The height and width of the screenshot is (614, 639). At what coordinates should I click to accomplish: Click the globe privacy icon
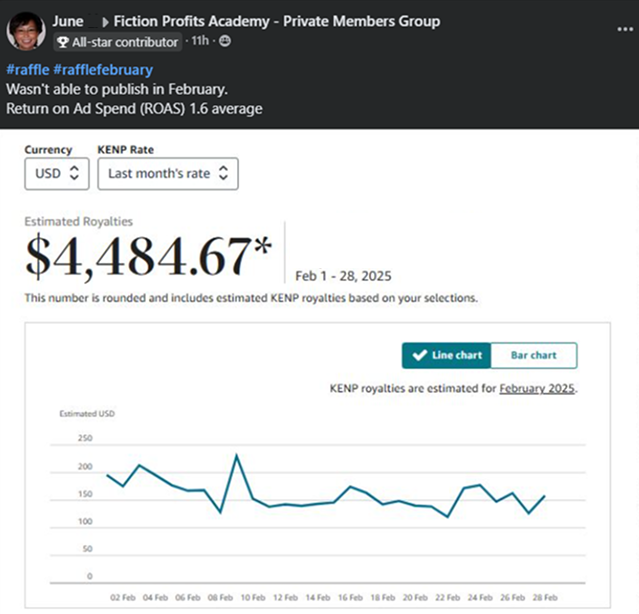(224, 41)
